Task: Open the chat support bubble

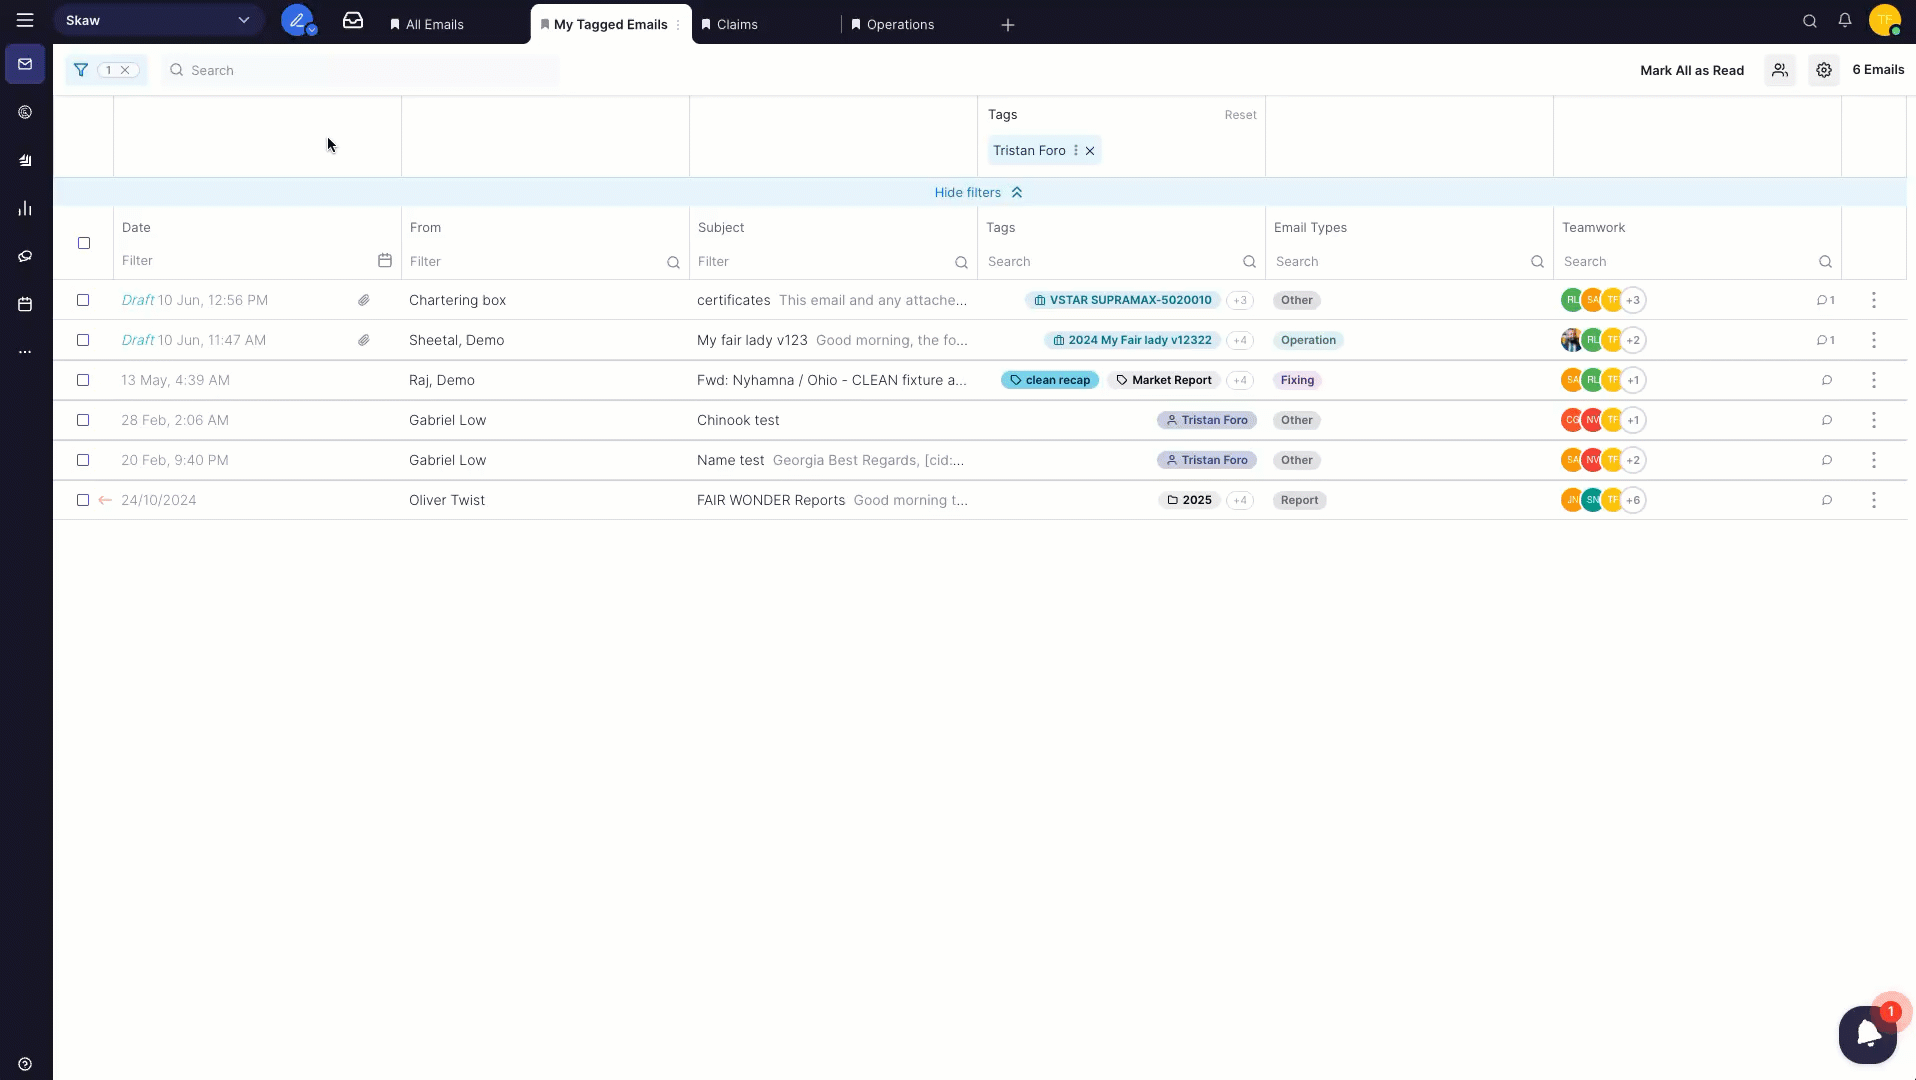Action: tap(1867, 1034)
